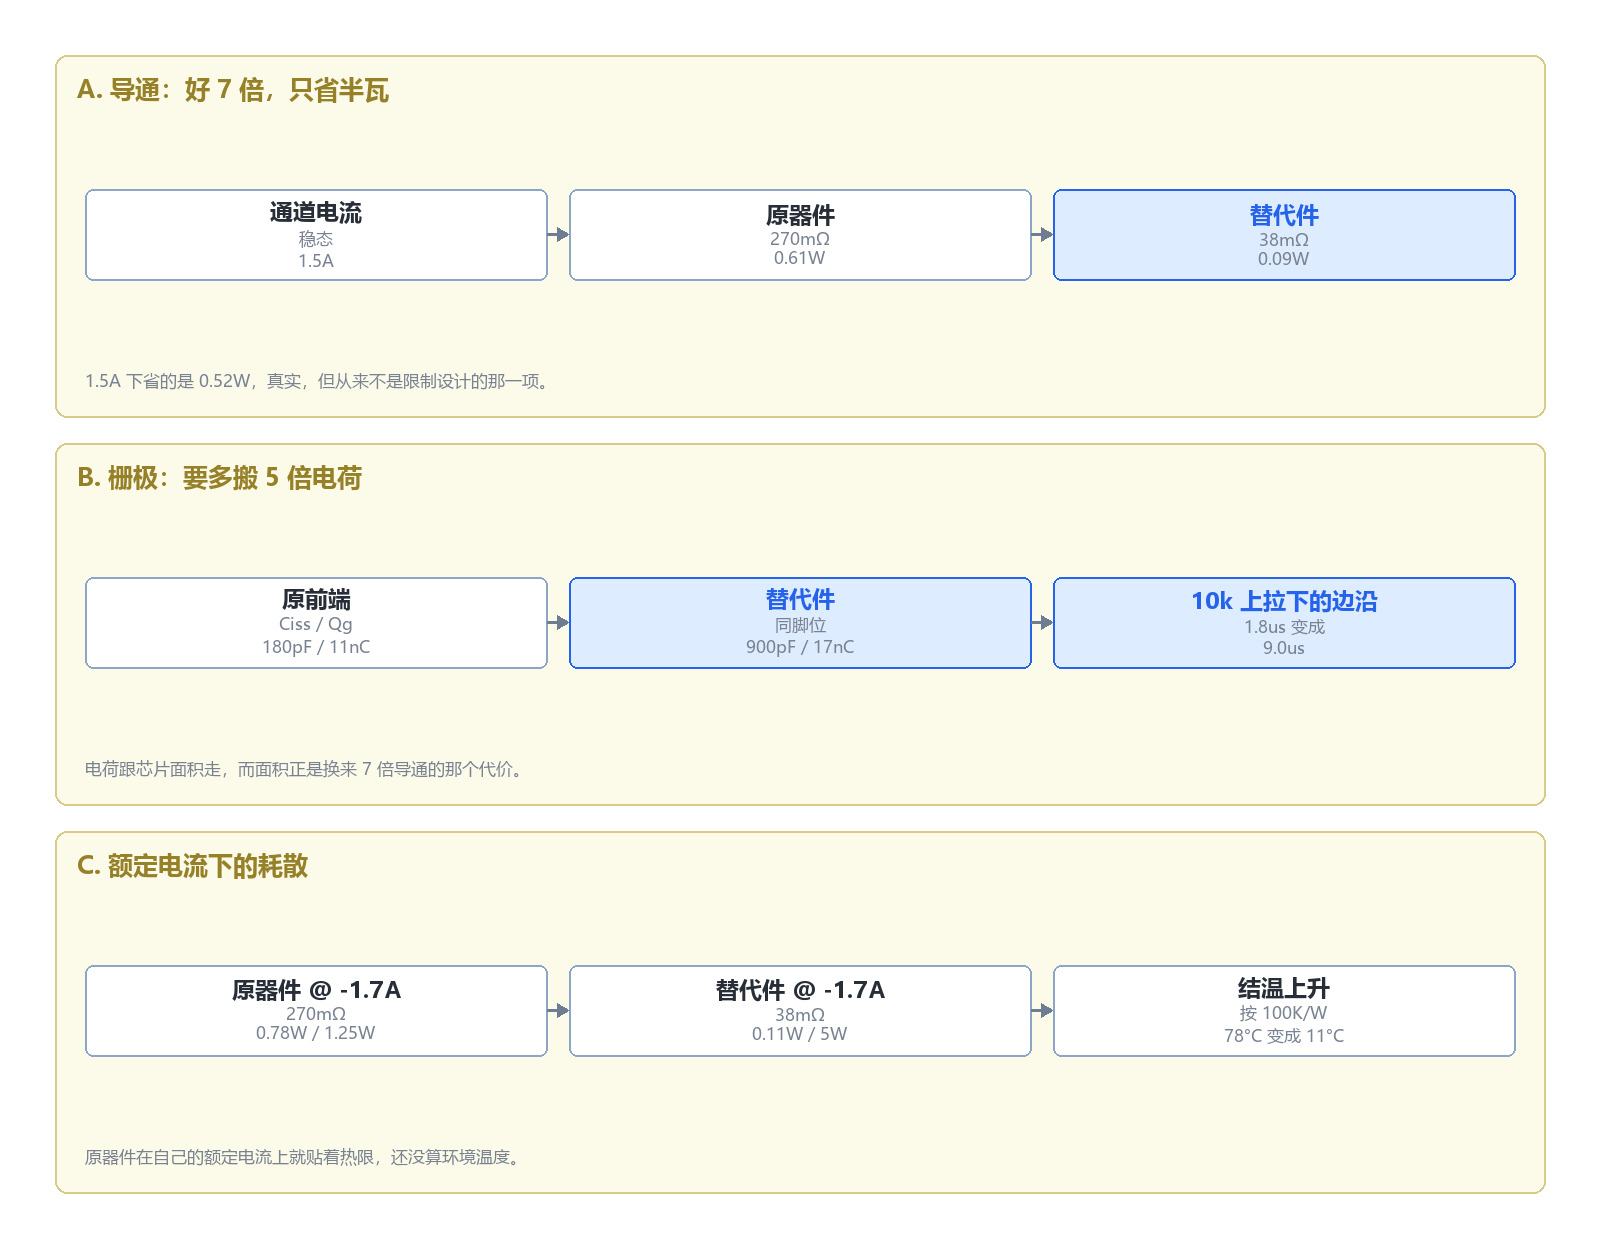The width and height of the screenshot is (1600, 1250).
Task: Click the '稳态' label under 通道电流
Action: coord(316,239)
